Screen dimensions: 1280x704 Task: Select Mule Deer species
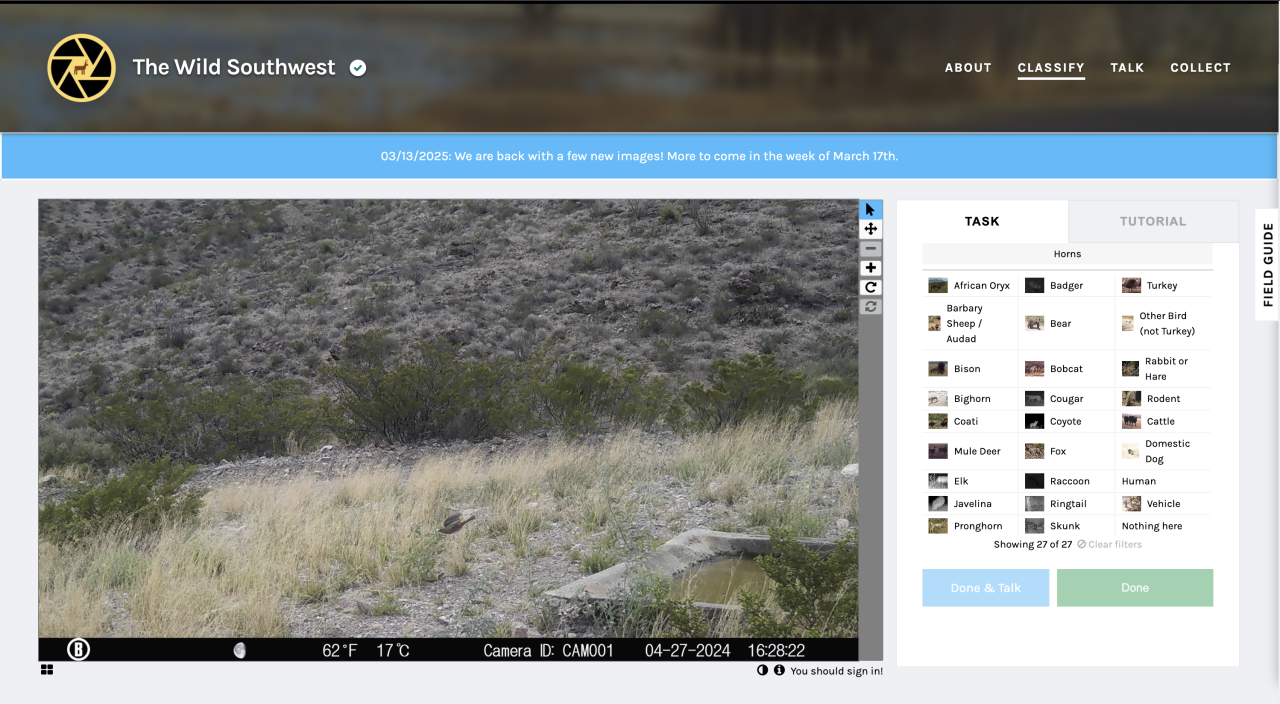coord(970,452)
